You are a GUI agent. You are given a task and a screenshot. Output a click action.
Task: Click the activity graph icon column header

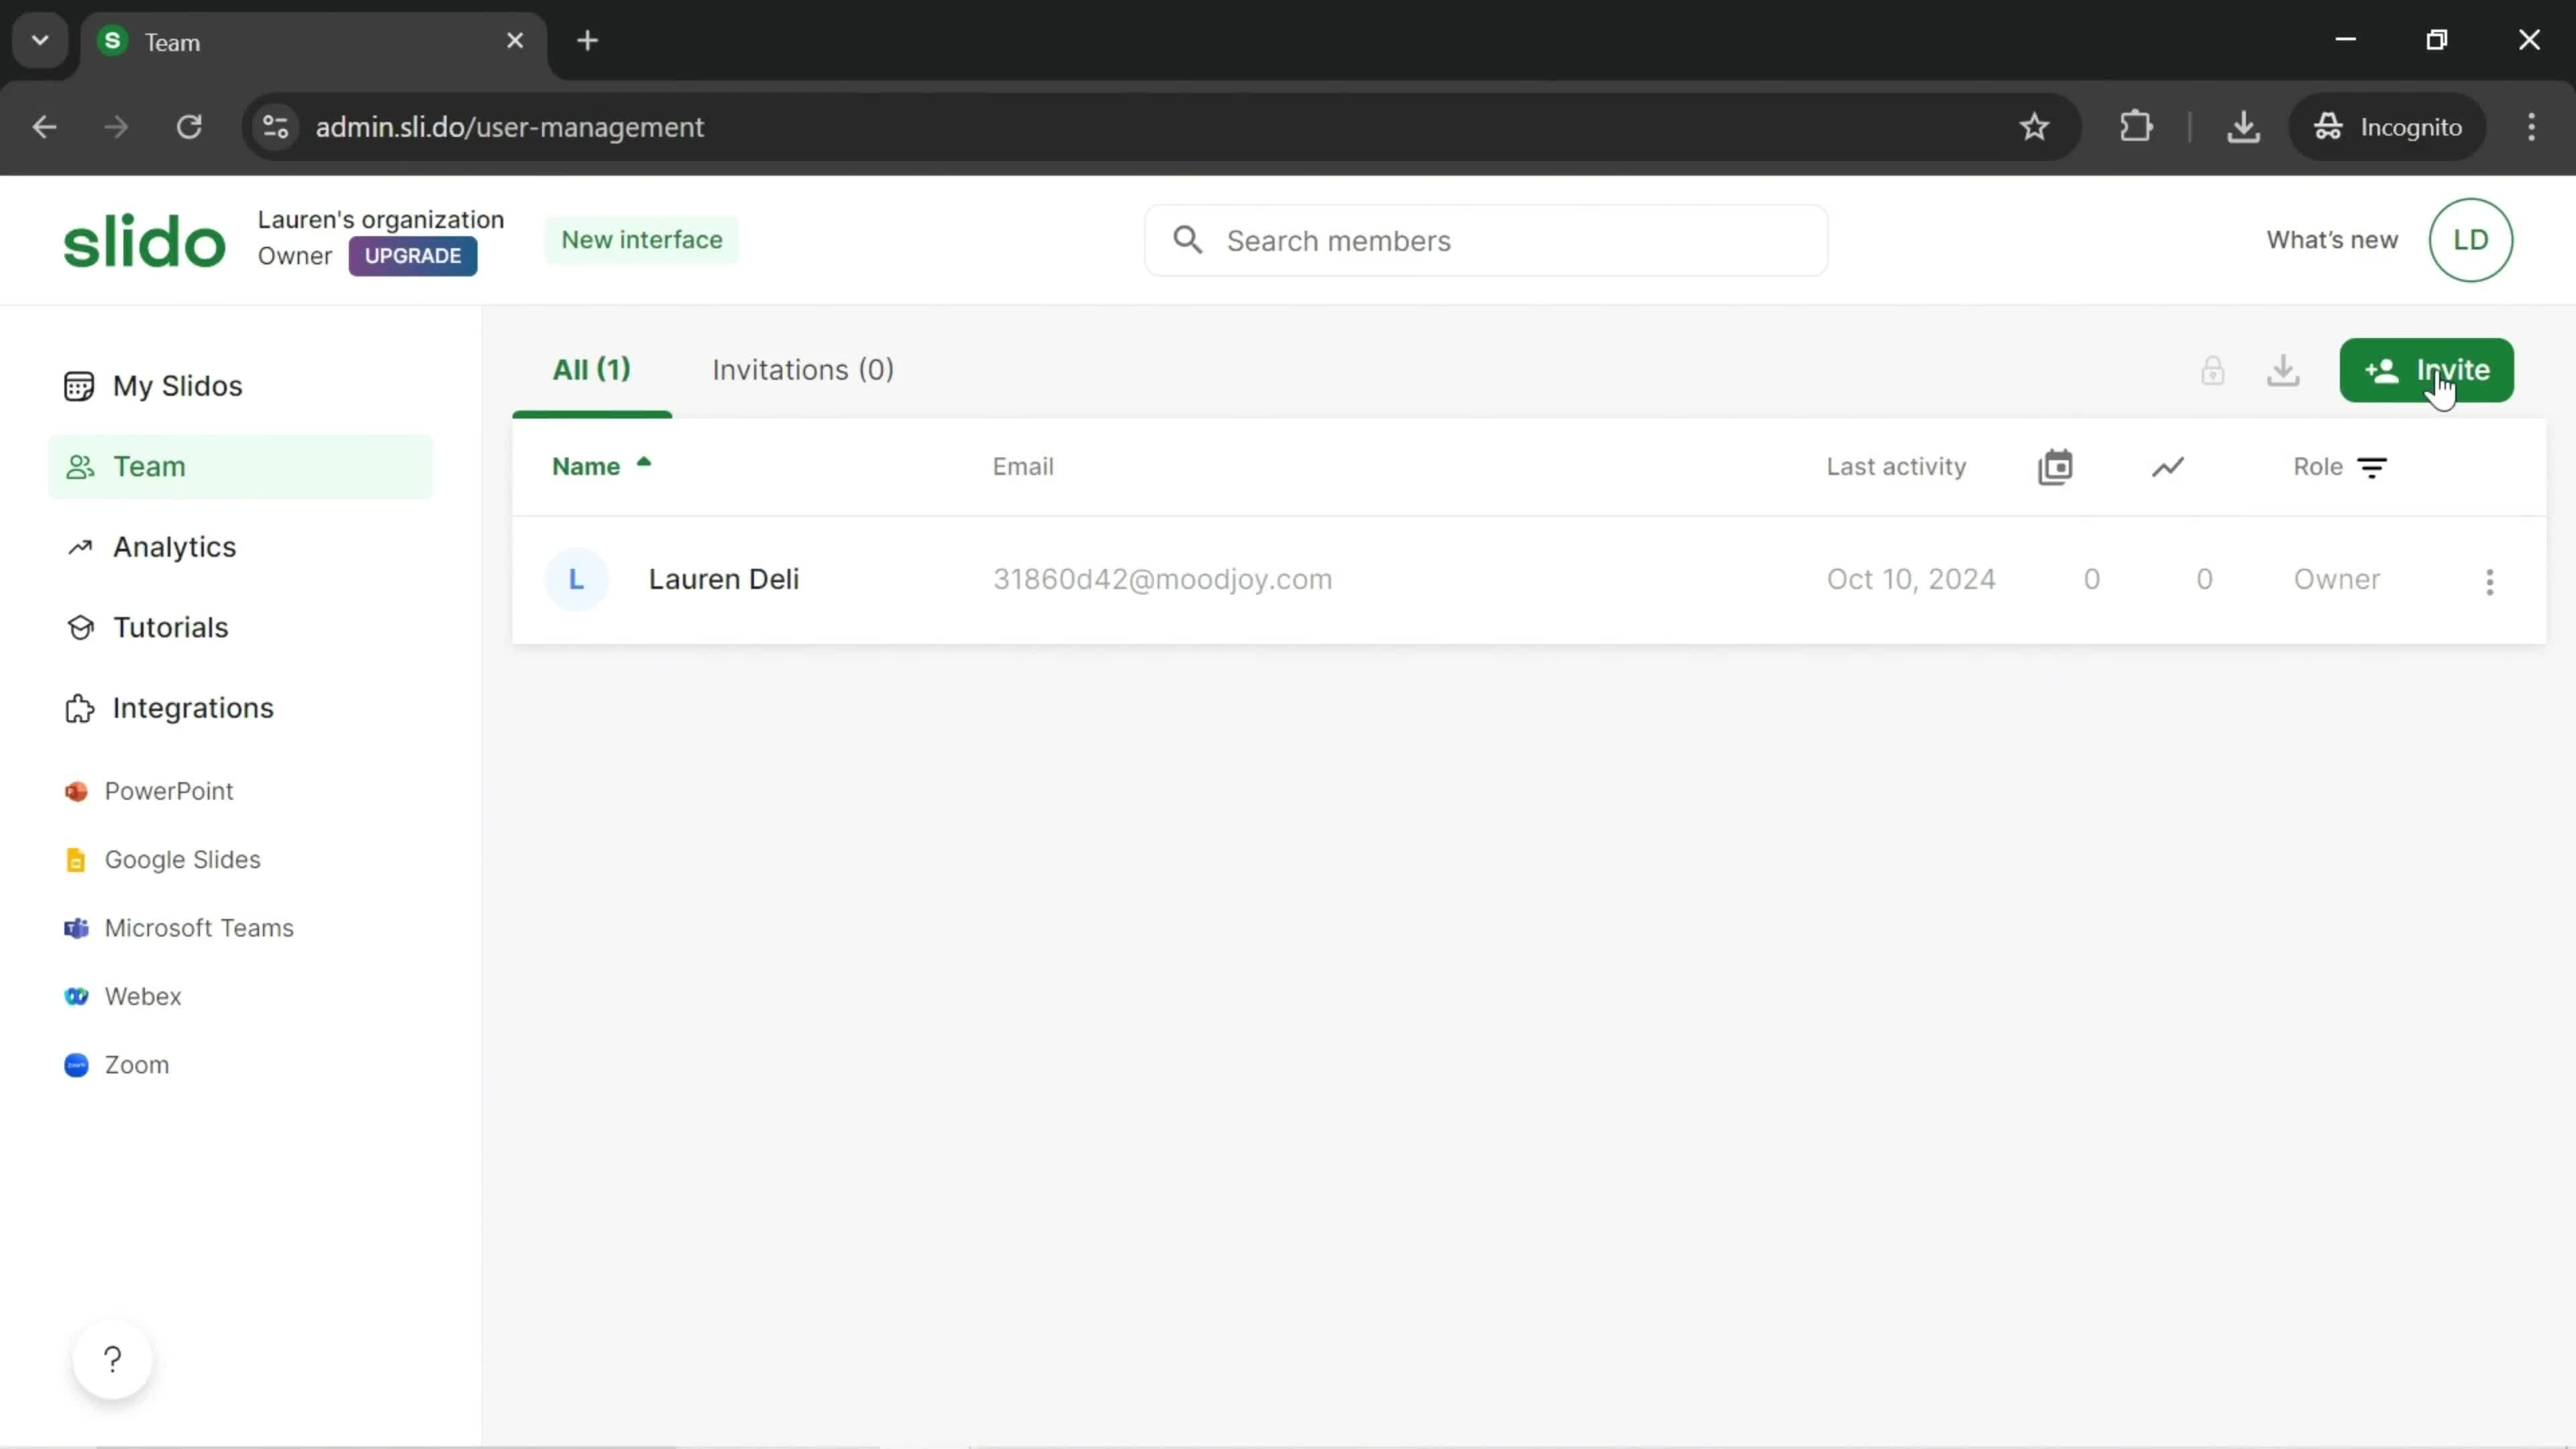(x=2167, y=466)
